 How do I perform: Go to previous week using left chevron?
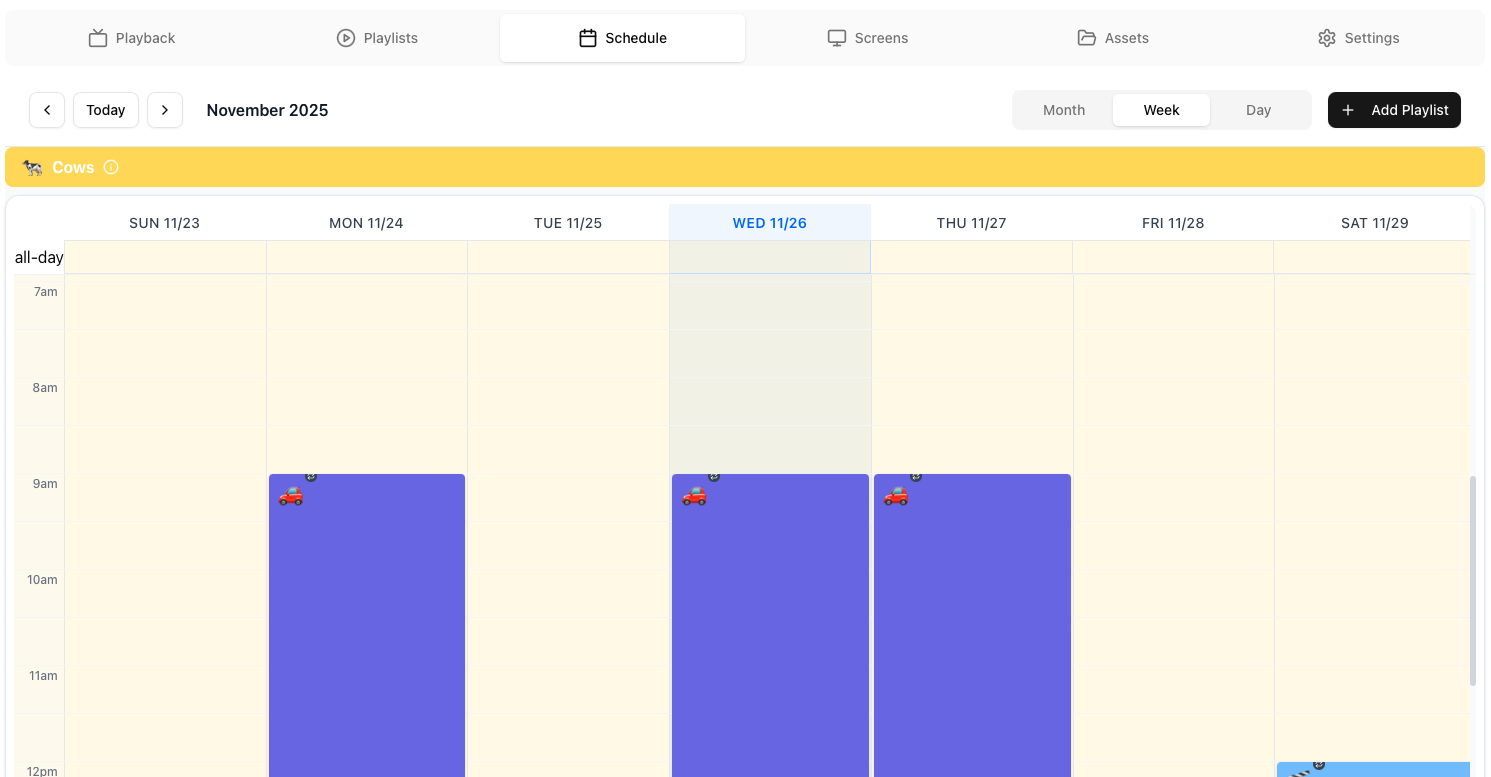tap(47, 110)
